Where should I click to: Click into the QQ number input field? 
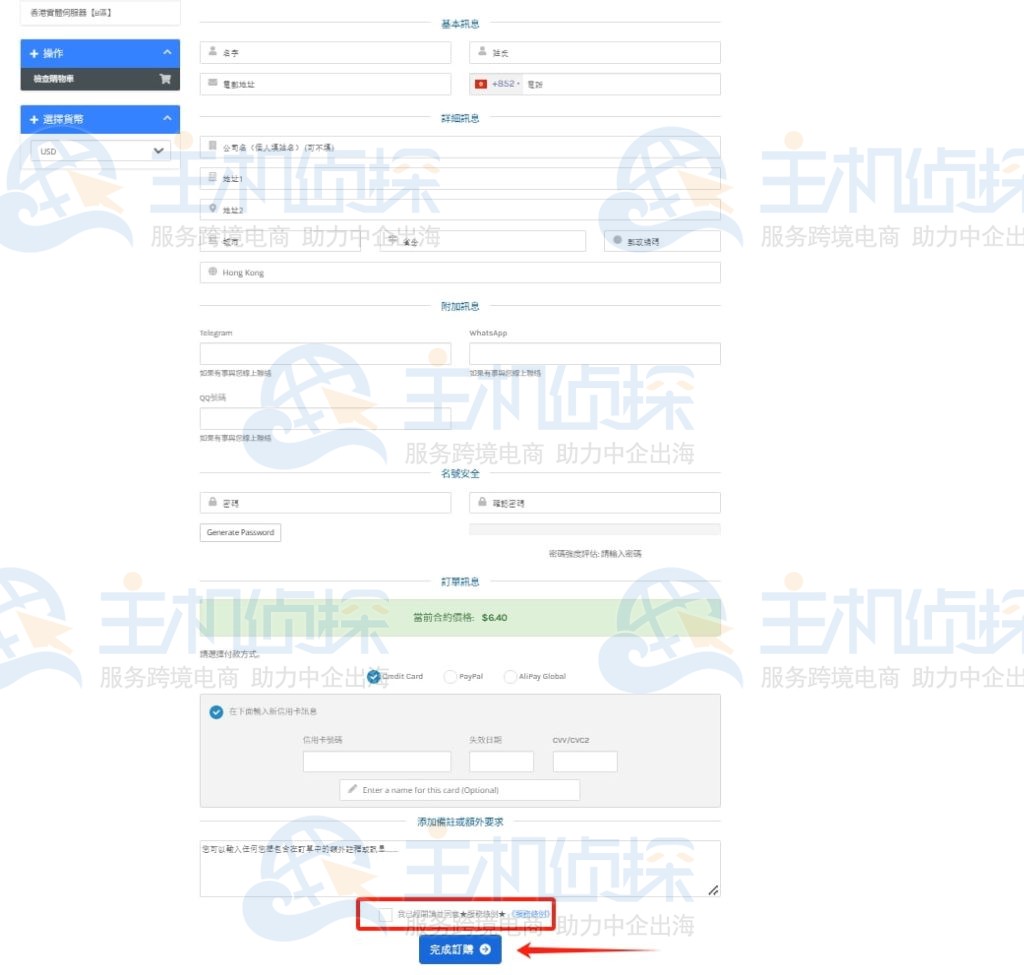point(325,418)
